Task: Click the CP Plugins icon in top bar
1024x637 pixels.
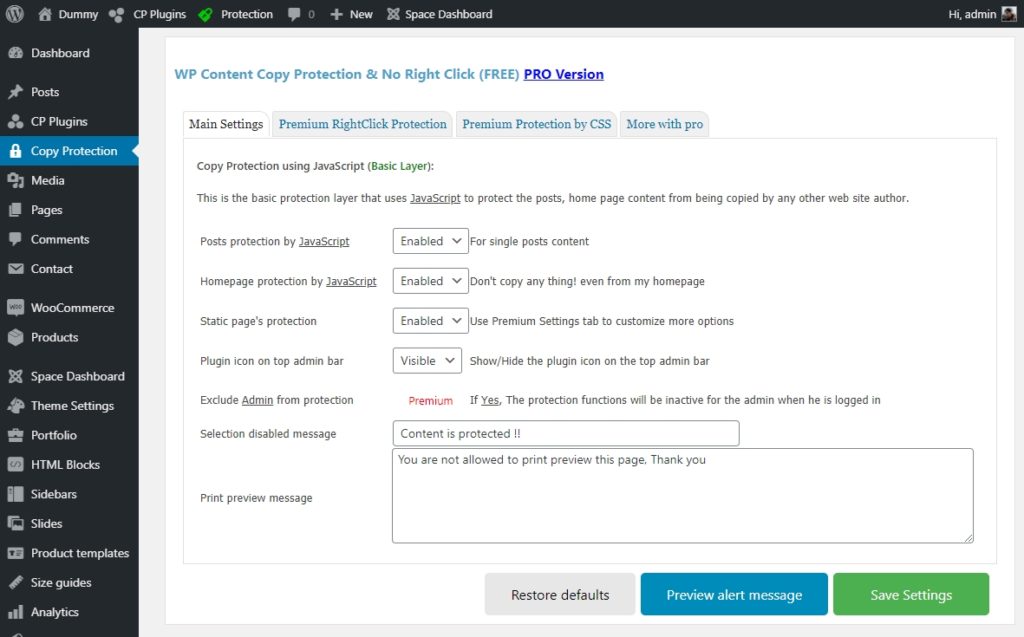Action: [x=116, y=14]
